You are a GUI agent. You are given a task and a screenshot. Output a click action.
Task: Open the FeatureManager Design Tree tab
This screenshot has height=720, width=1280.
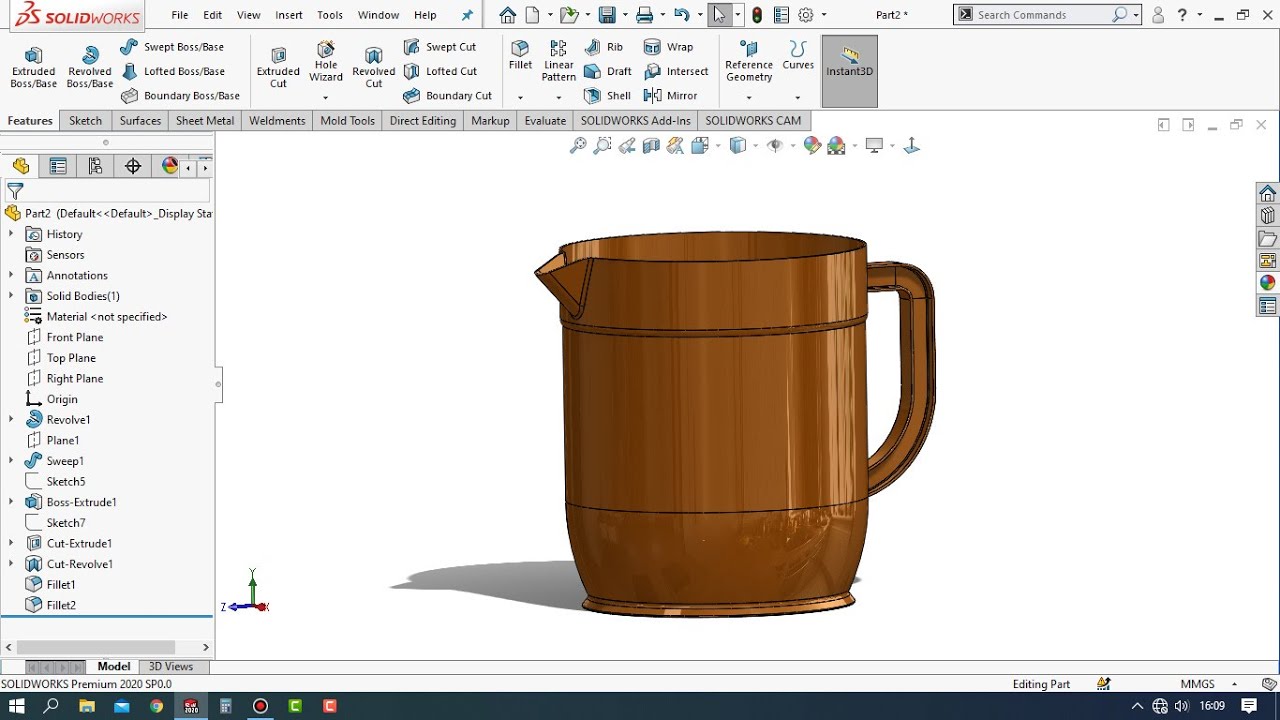[21, 166]
